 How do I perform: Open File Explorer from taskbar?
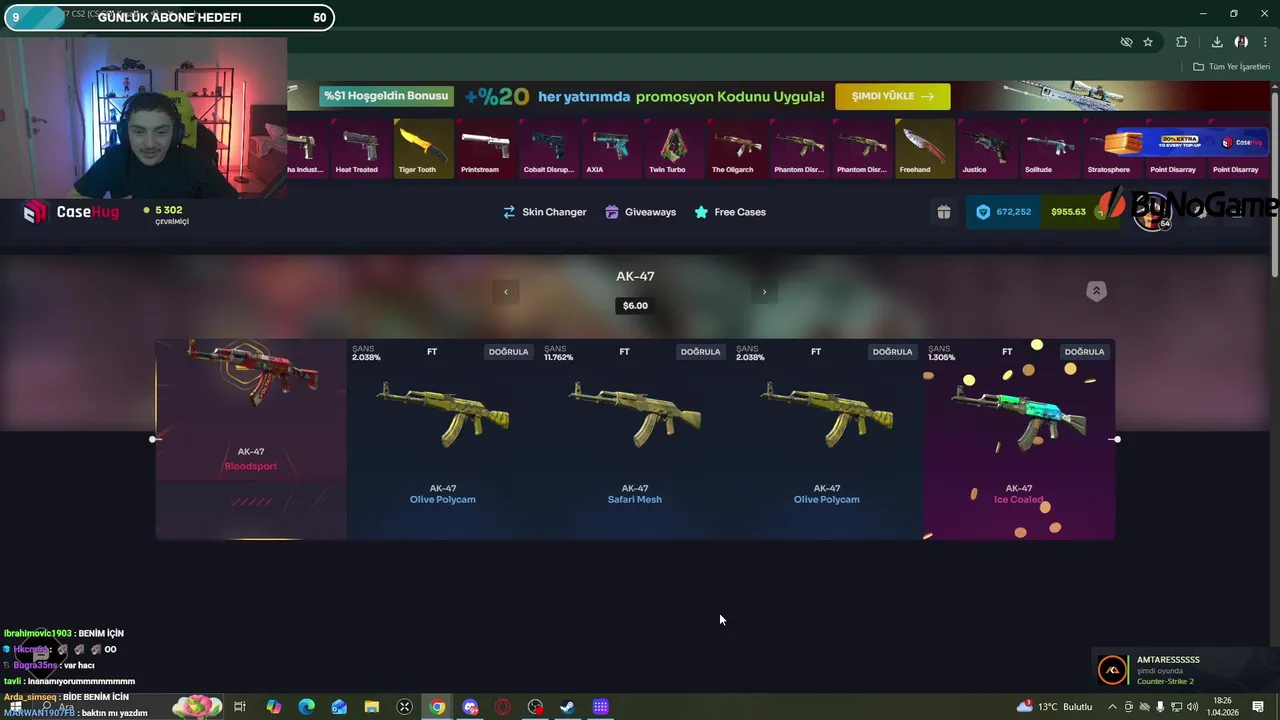tap(372, 707)
